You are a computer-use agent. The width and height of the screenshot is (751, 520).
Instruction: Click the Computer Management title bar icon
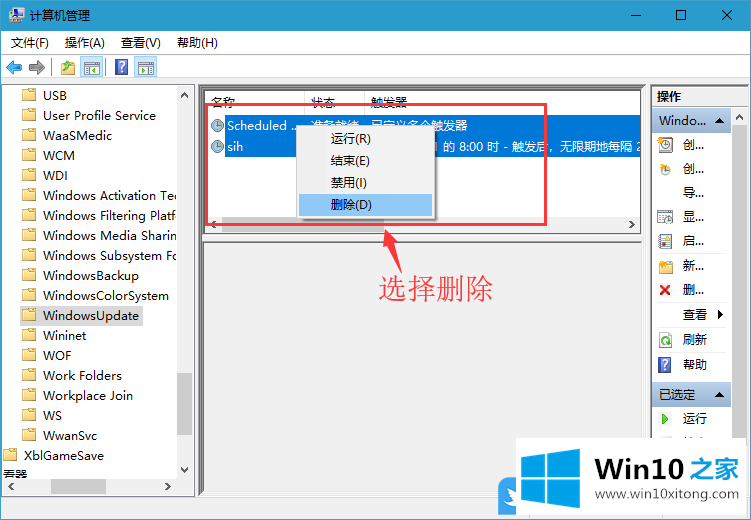point(16,15)
